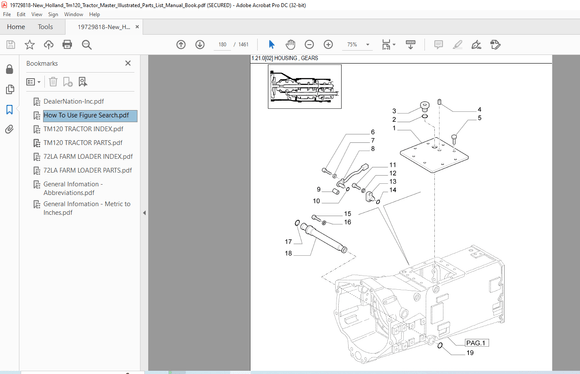Go to previous page arrow
The height and width of the screenshot is (374, 580).
pos(181,45)
